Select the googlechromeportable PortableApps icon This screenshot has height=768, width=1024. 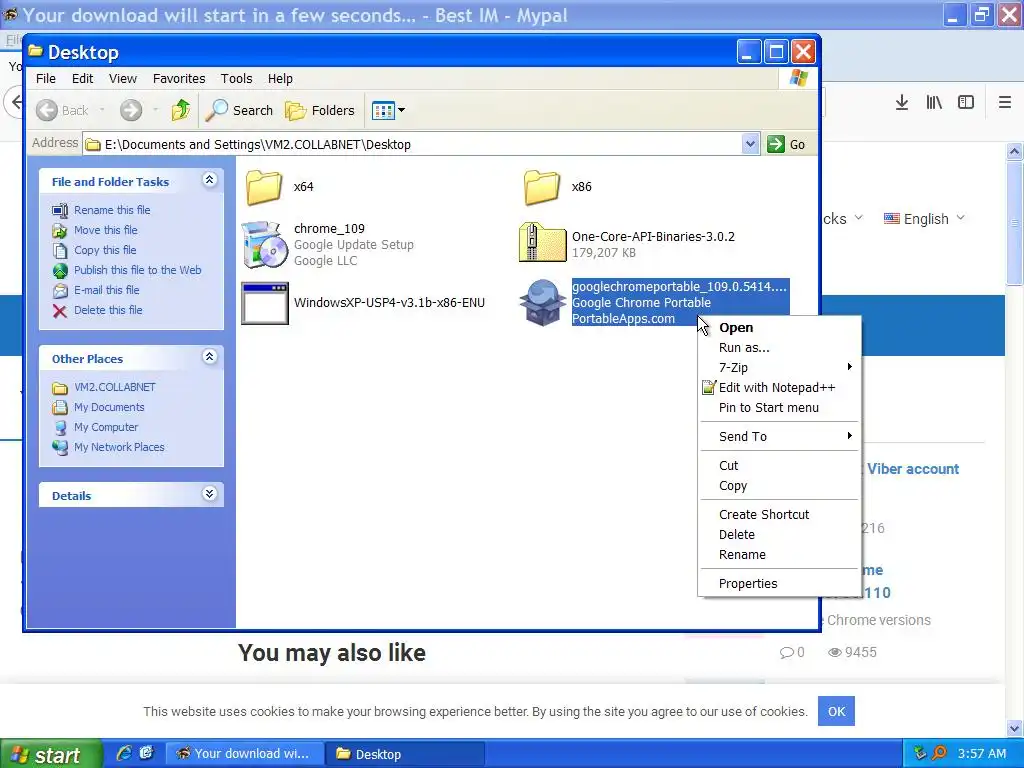click(542, 302)
